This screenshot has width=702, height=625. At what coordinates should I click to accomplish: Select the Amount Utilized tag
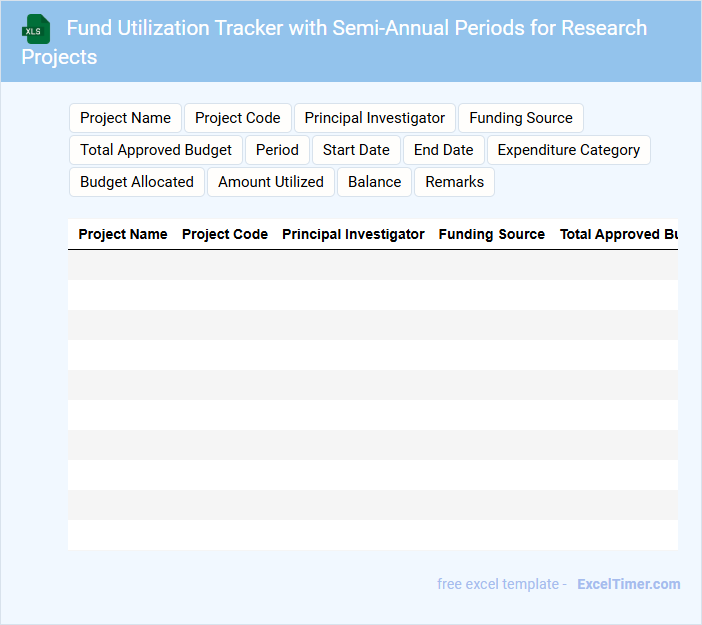pos(271,182)
